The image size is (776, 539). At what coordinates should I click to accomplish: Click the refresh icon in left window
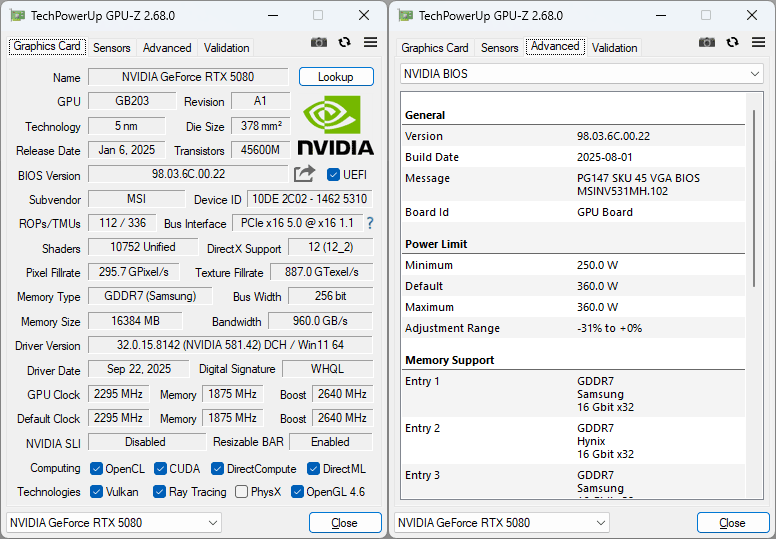tap(345, 42)
